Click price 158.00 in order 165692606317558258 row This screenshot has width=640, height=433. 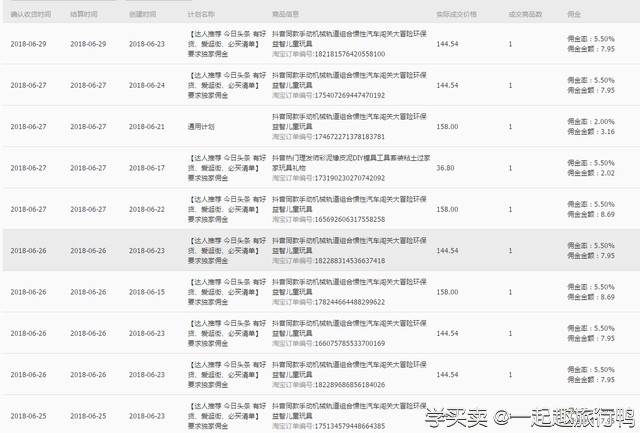447,209
